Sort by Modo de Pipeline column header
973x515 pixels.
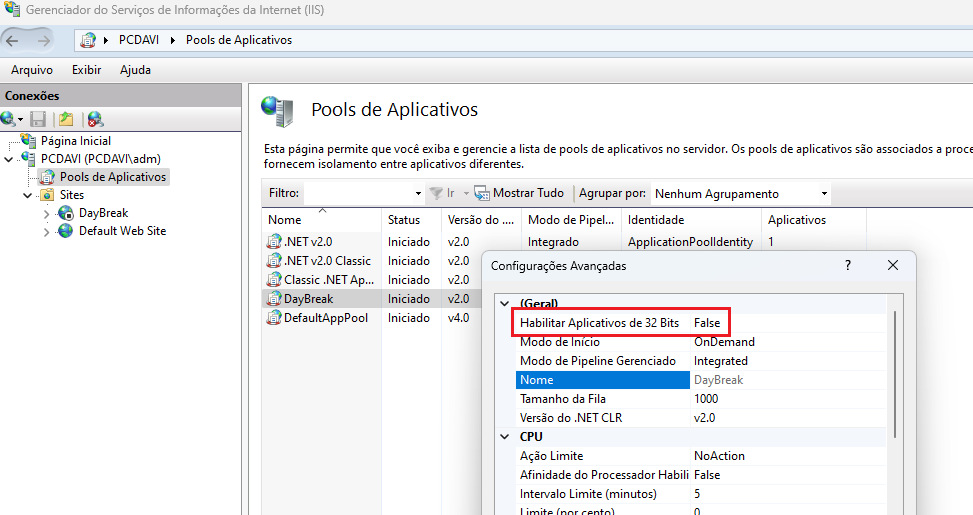(x=571, y=220)
